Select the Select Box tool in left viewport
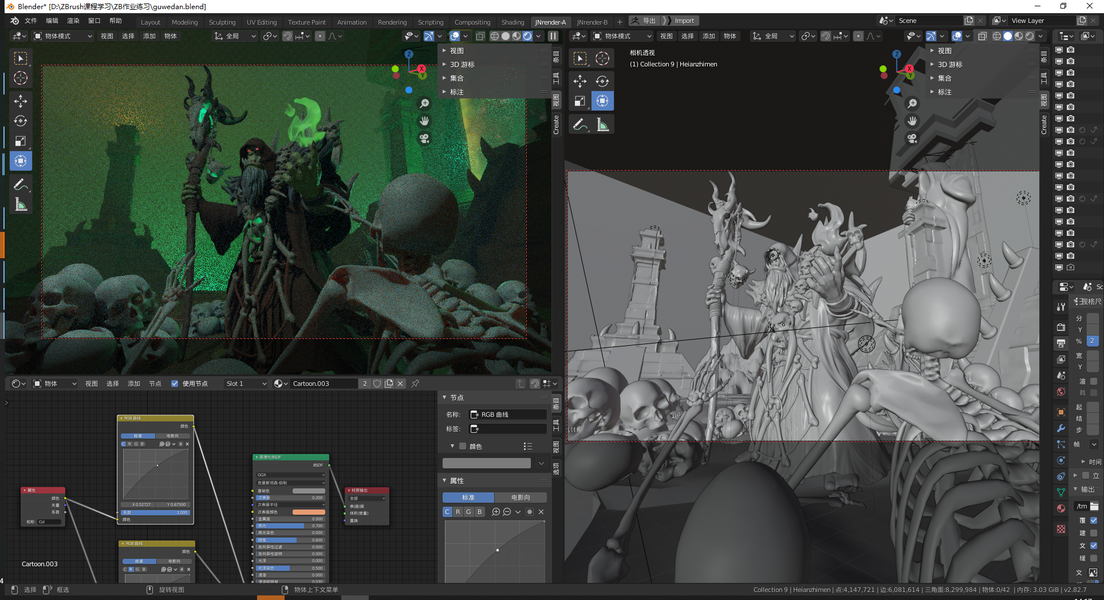1104x600 pixels. (x=20, y=58)
